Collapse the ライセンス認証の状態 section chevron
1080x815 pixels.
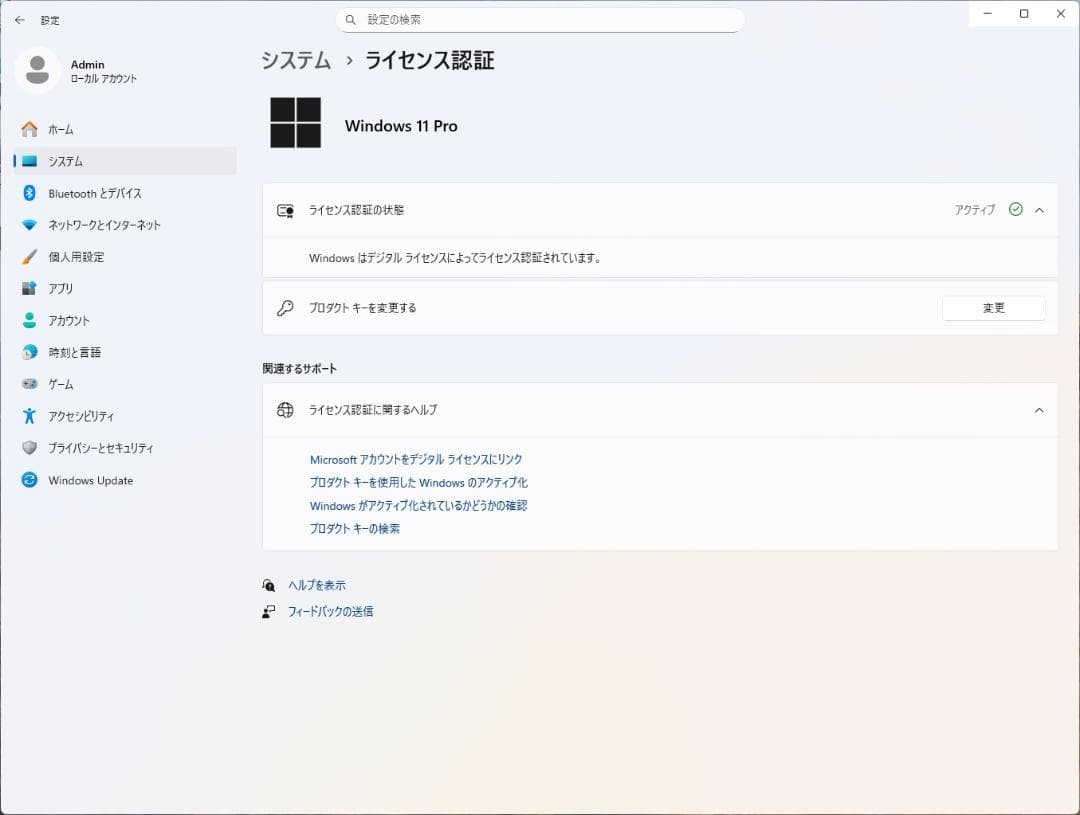point(1039,210)
